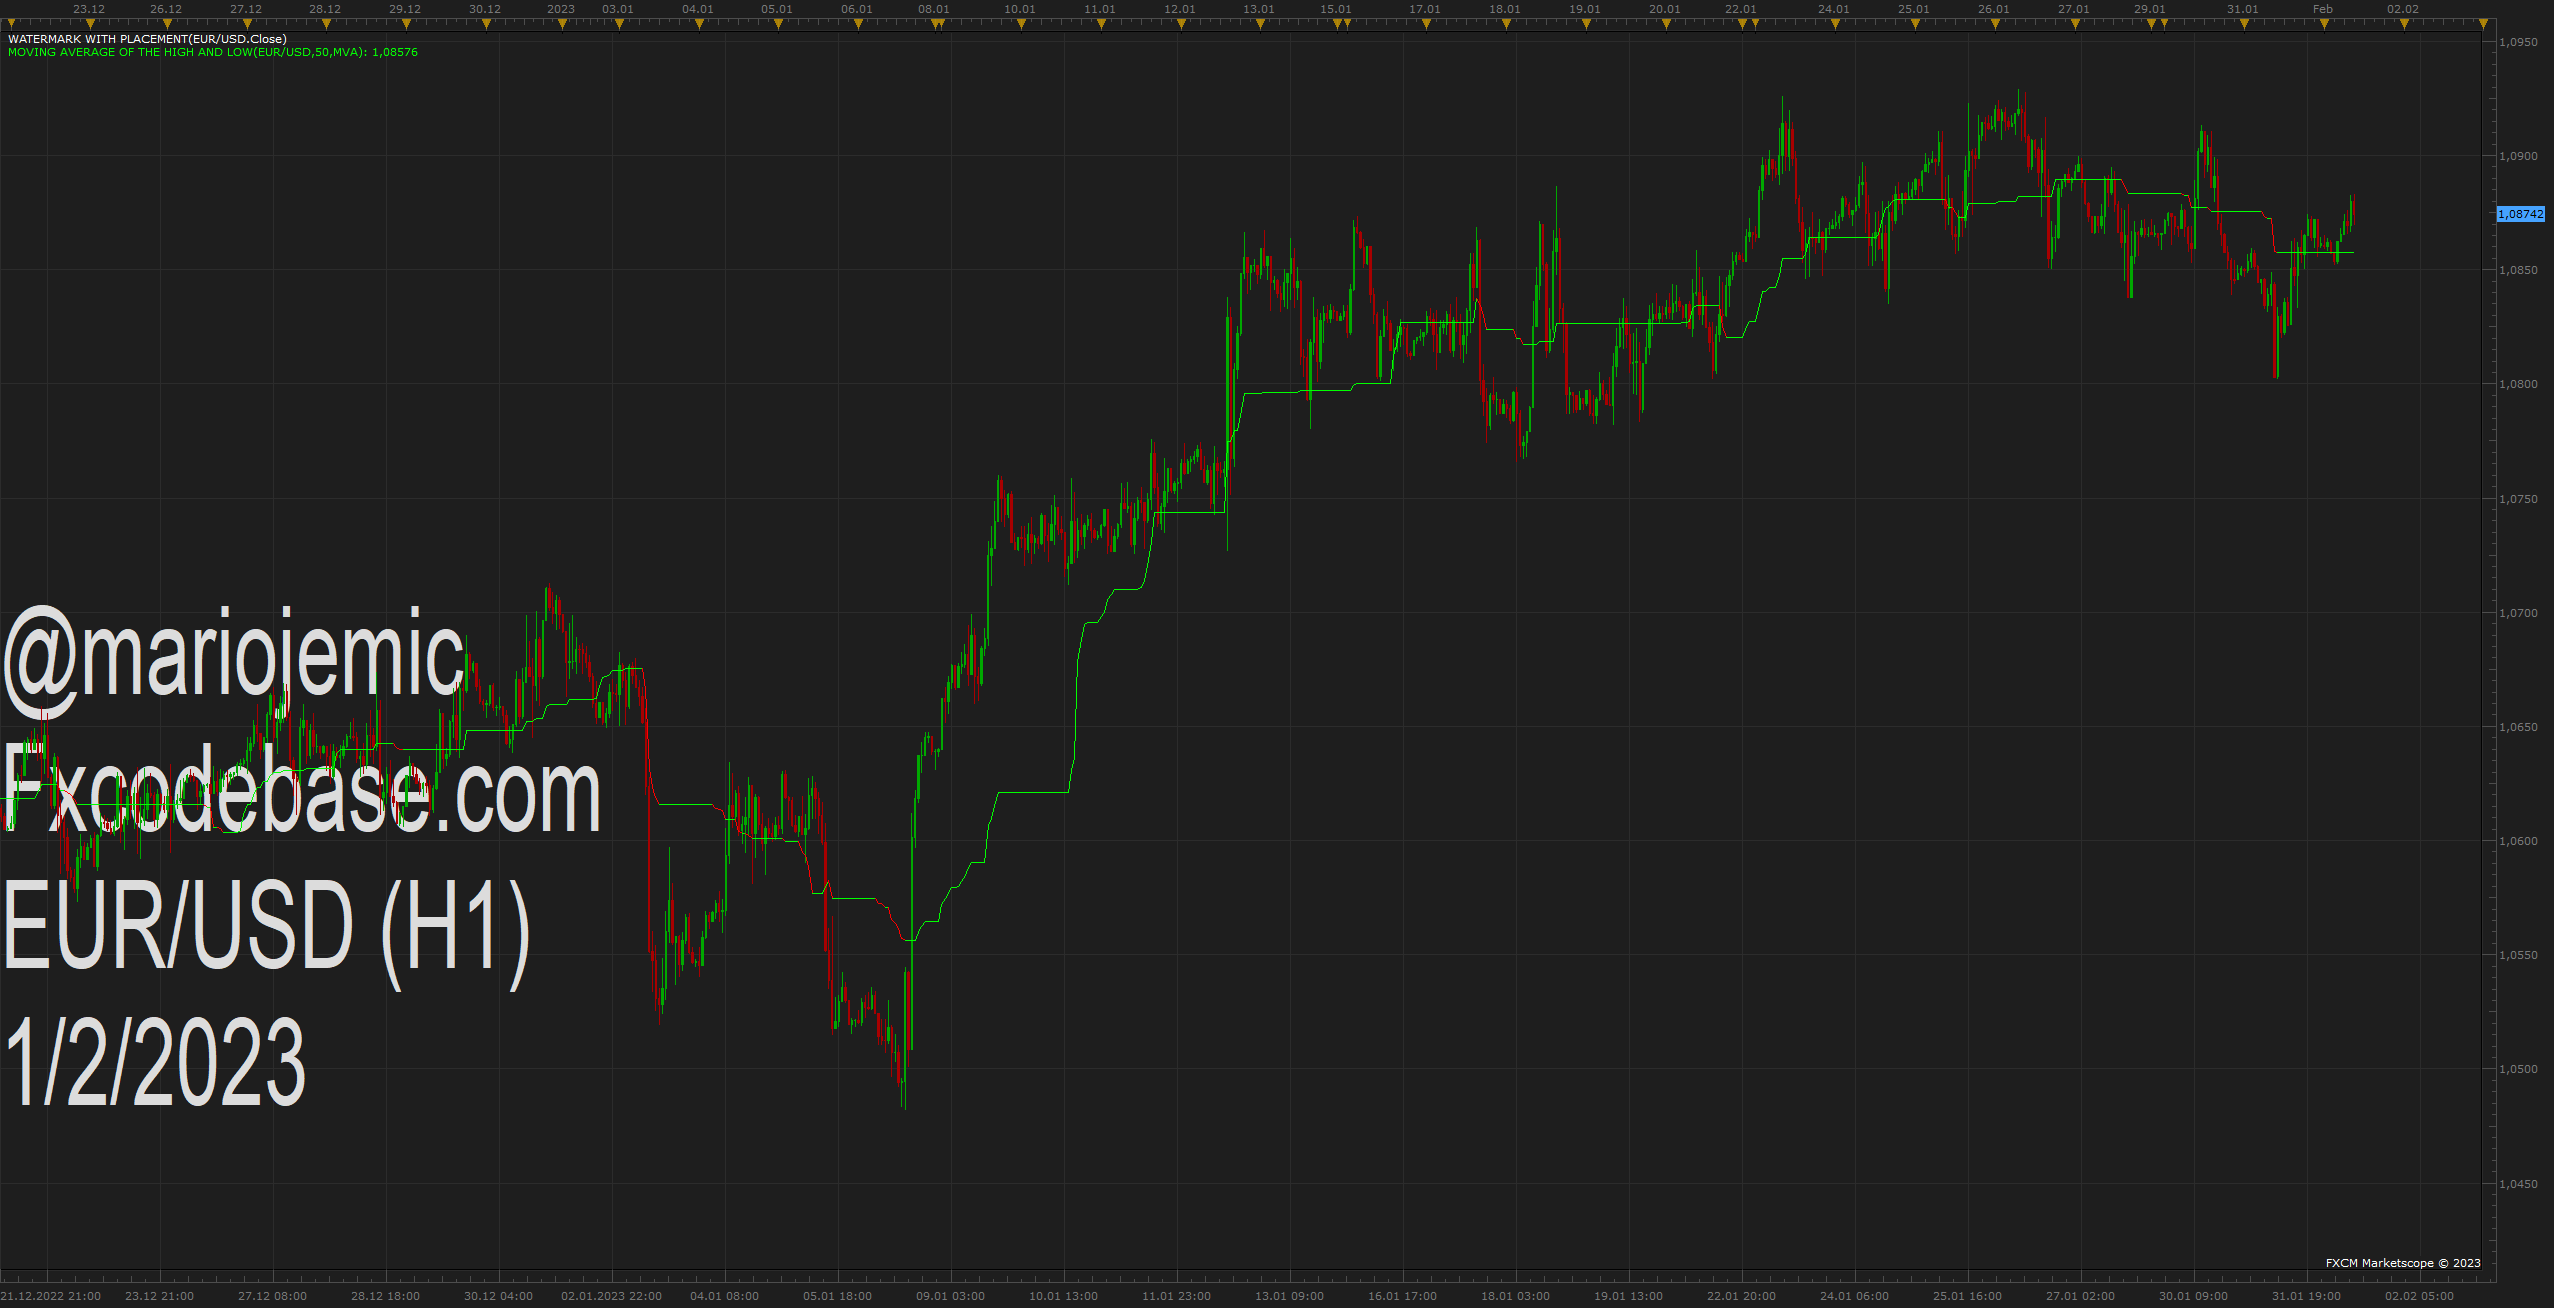Click the 1,0500 price axis label

point(2518,1069)
